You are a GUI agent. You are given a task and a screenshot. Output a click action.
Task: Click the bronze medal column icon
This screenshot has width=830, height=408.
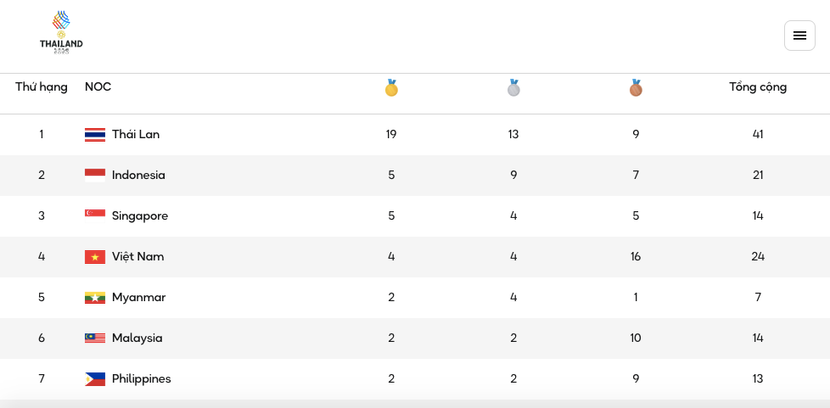point(635,88)
